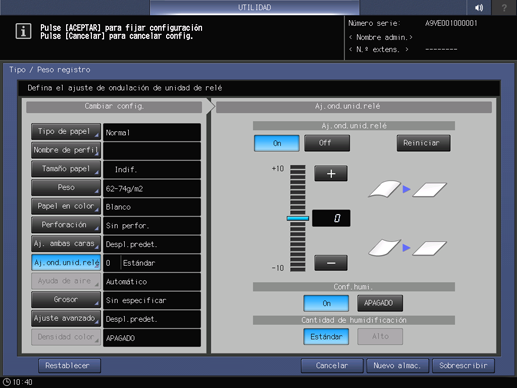This screenshot has height=388, width=517.
Task: Click the information icon near the message
Action: (23, 32)
